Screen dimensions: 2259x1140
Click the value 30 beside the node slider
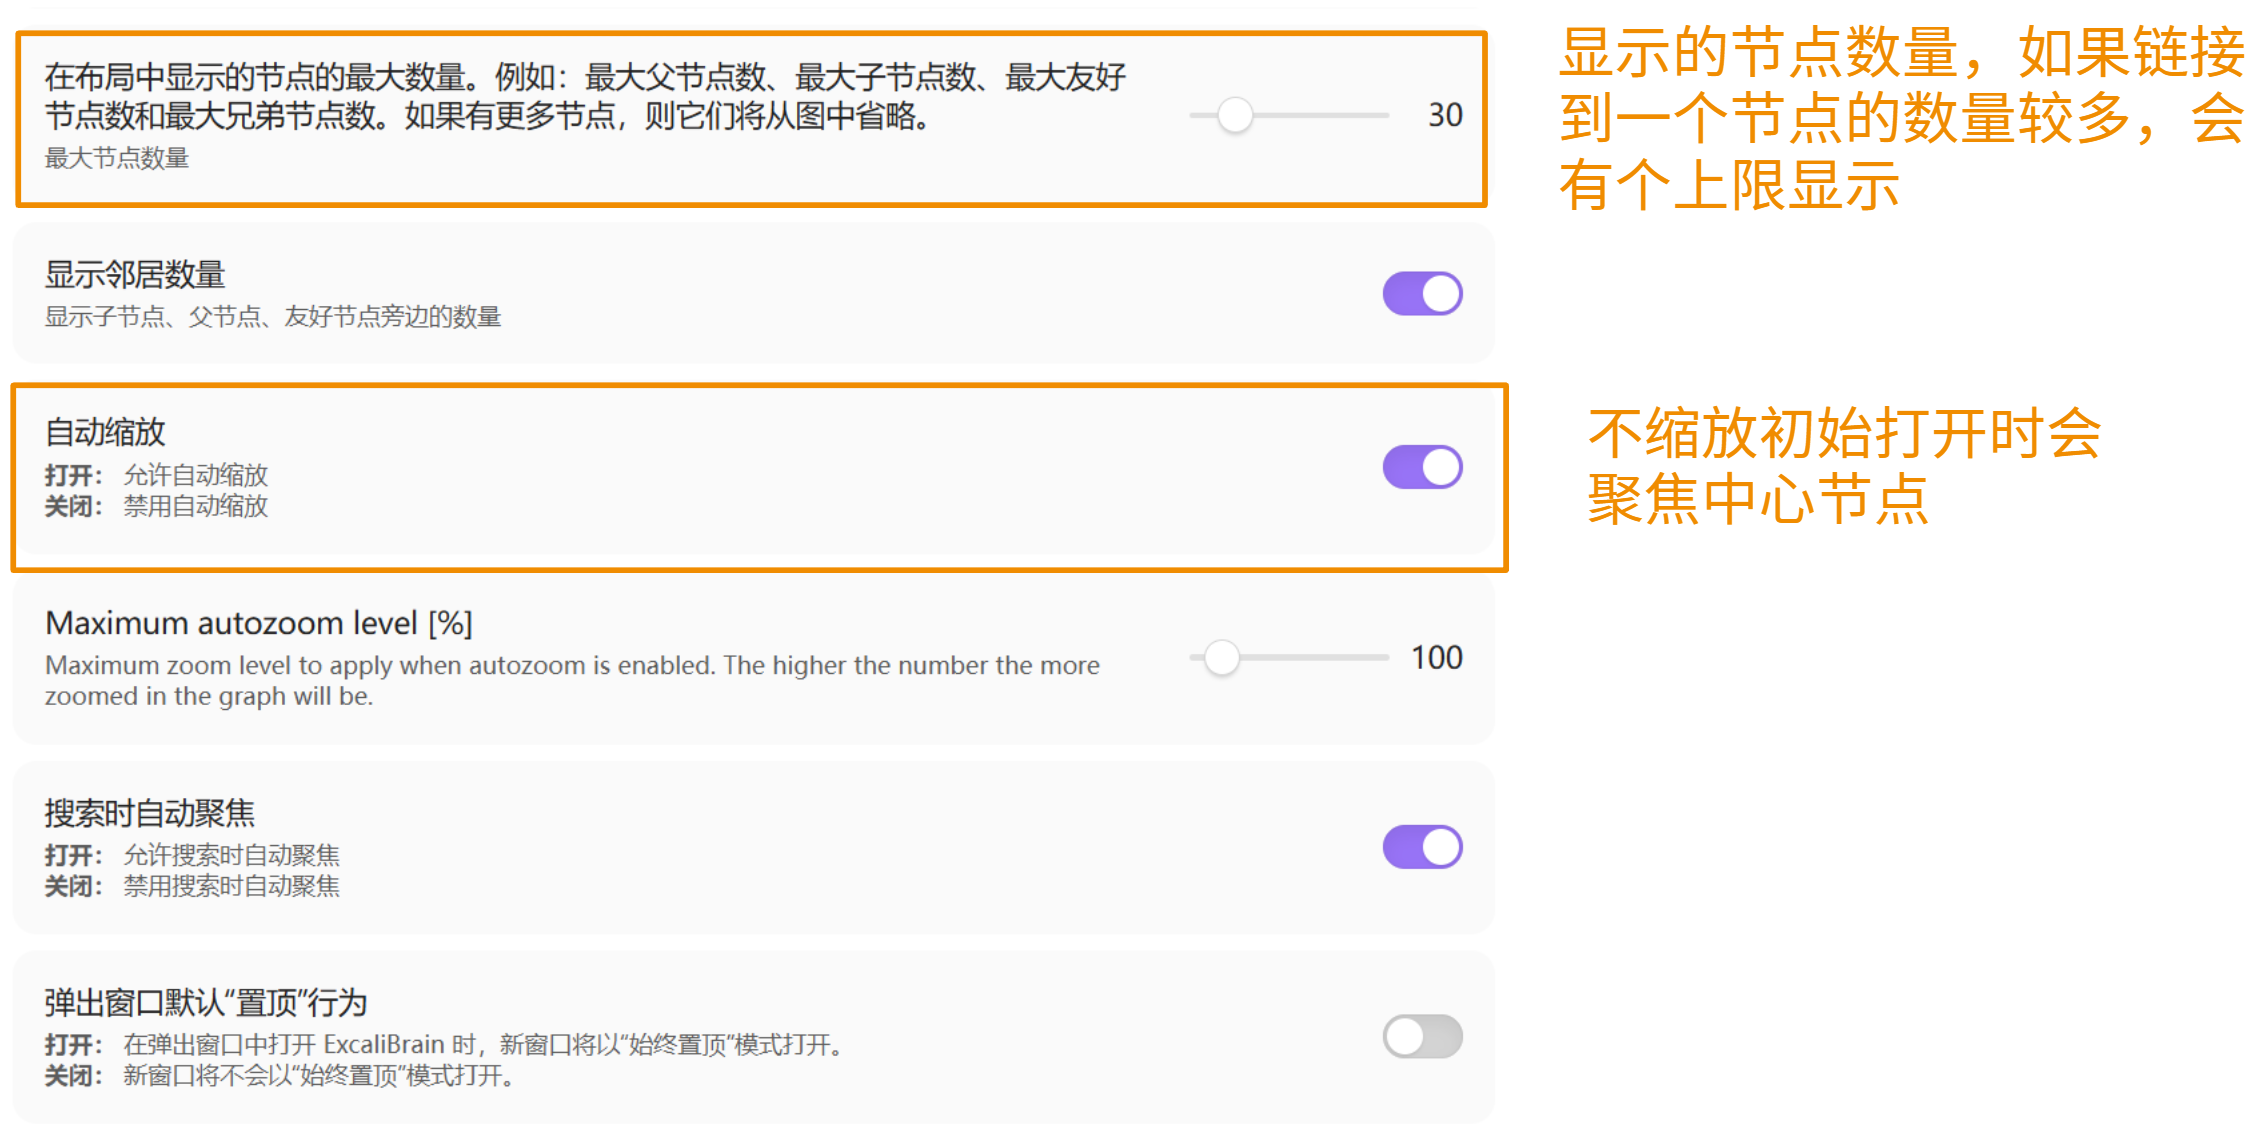[x=1445, y=115]
